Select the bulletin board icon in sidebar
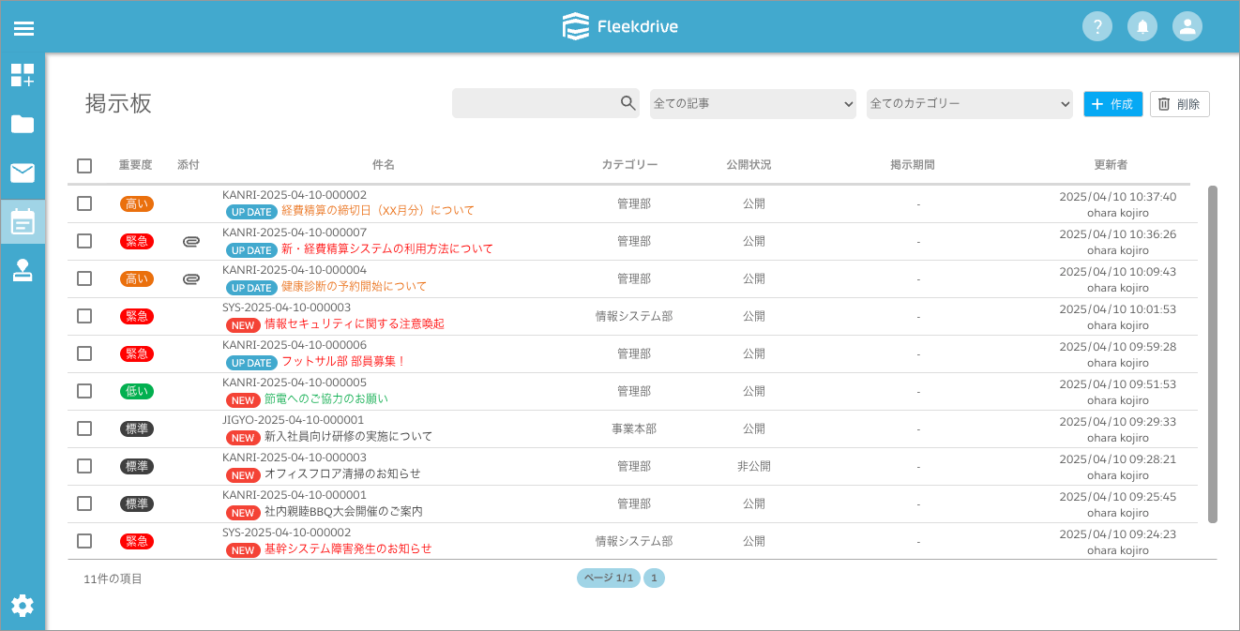The width and height of the screenshot is (1240, 631). point(23,220)
